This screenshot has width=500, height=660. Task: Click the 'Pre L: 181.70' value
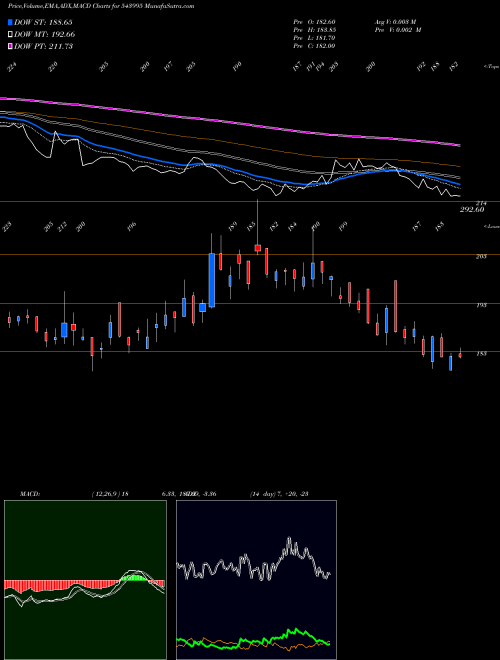[x=314, y=38]
